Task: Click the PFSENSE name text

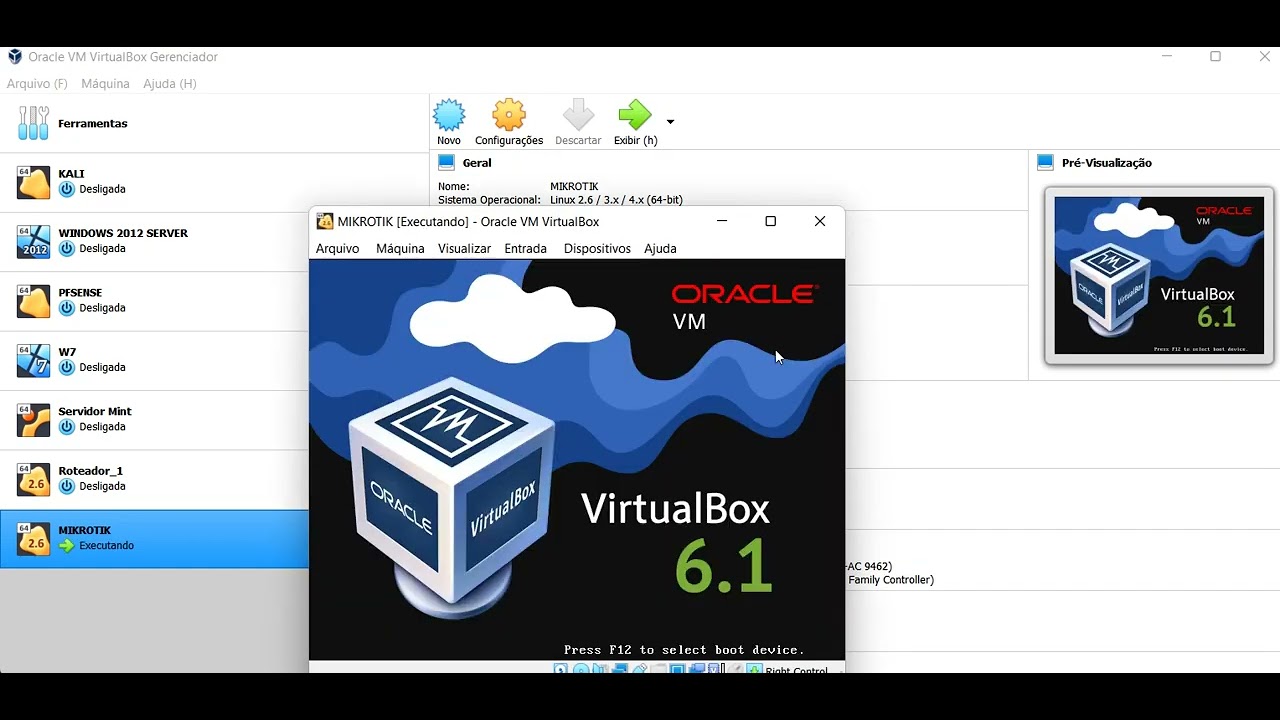Action: (x=80, y=293)
